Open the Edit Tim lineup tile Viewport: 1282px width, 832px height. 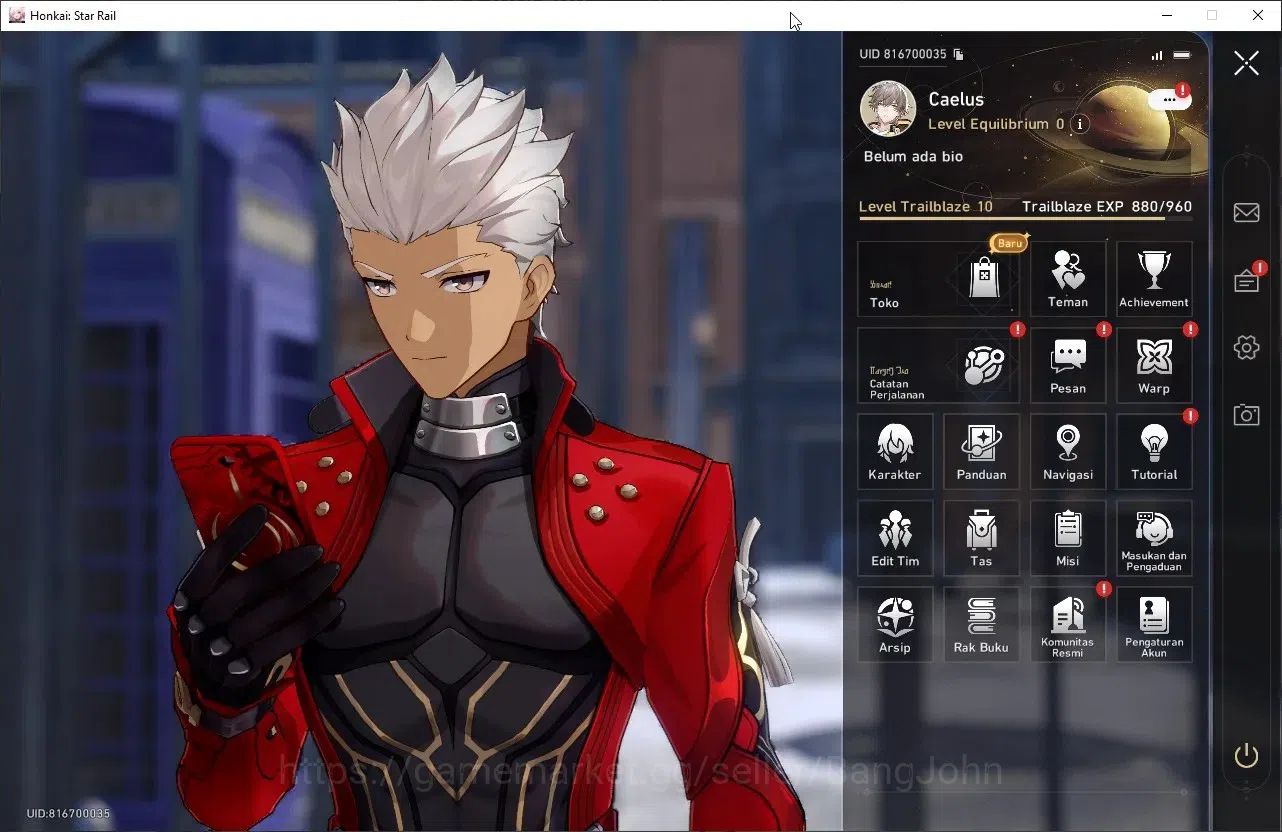point(895,538)
